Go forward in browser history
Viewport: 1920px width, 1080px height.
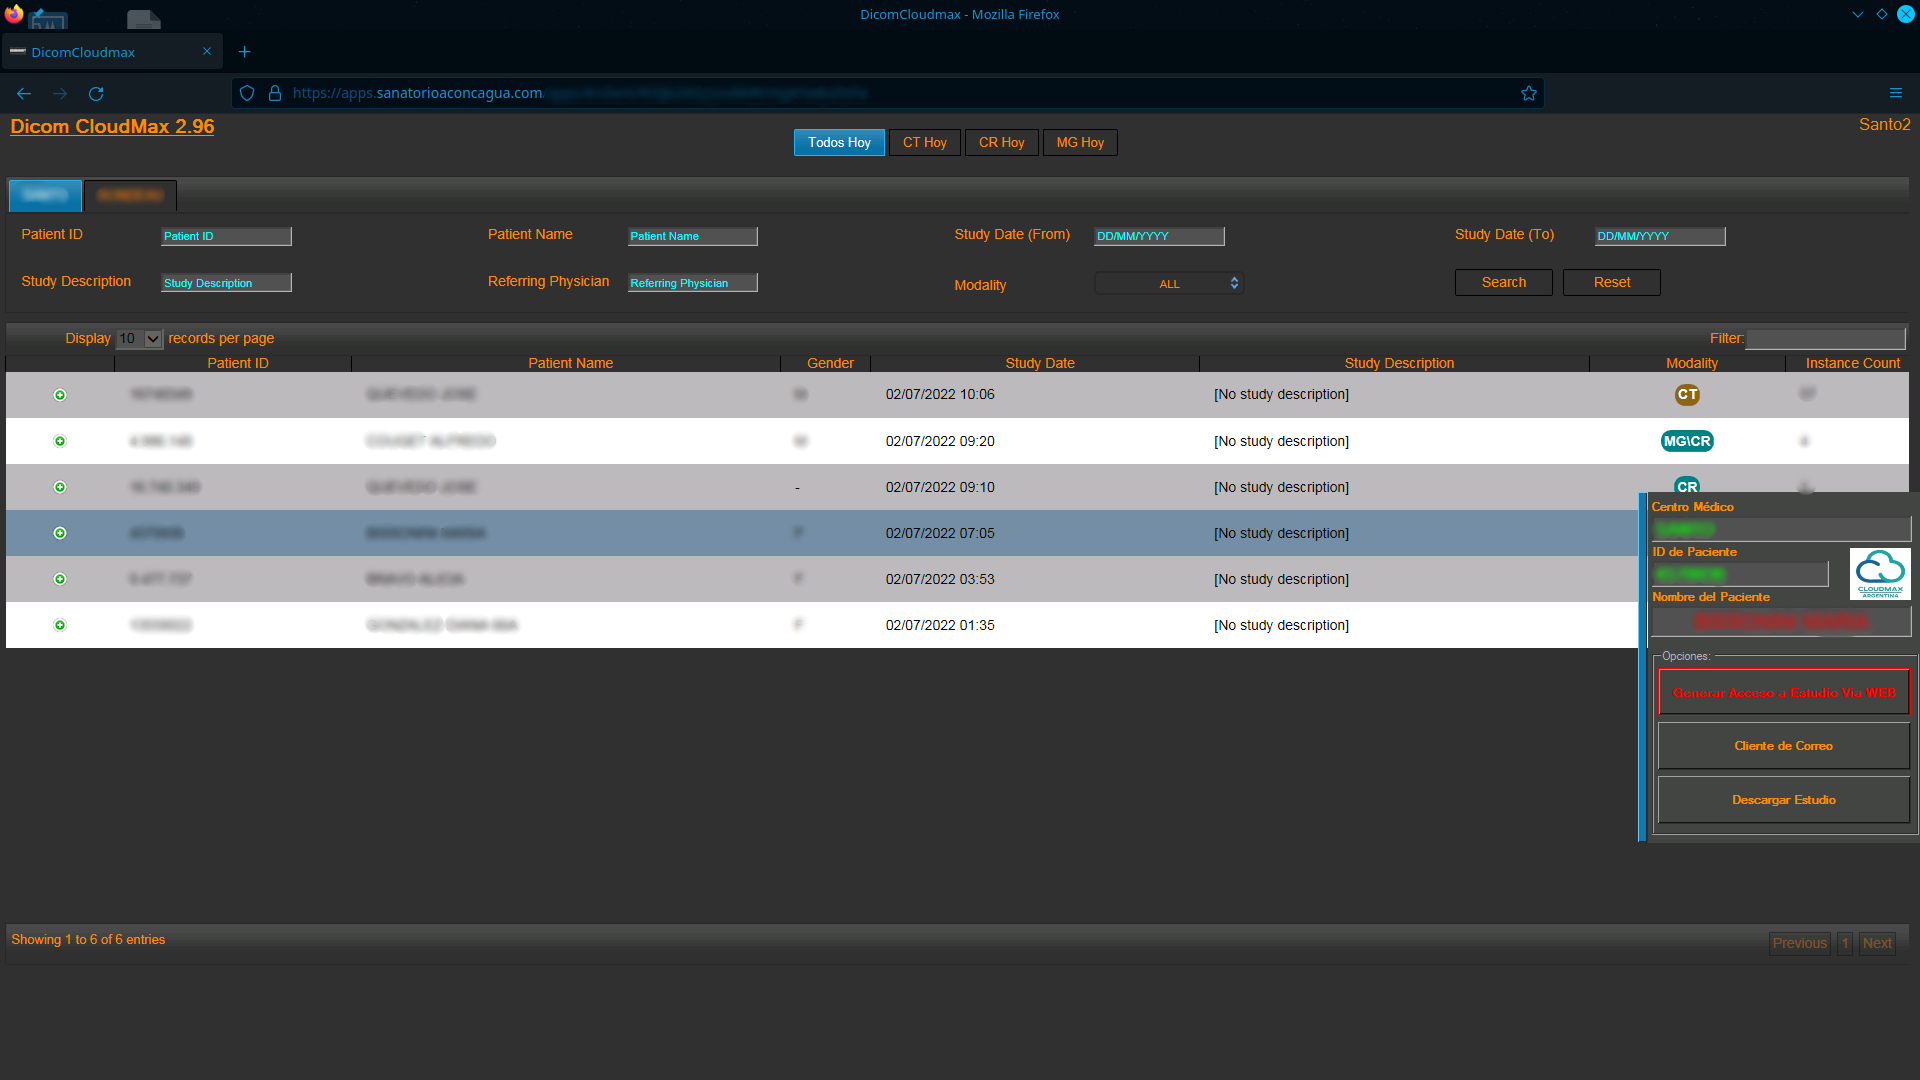(60, 93)
